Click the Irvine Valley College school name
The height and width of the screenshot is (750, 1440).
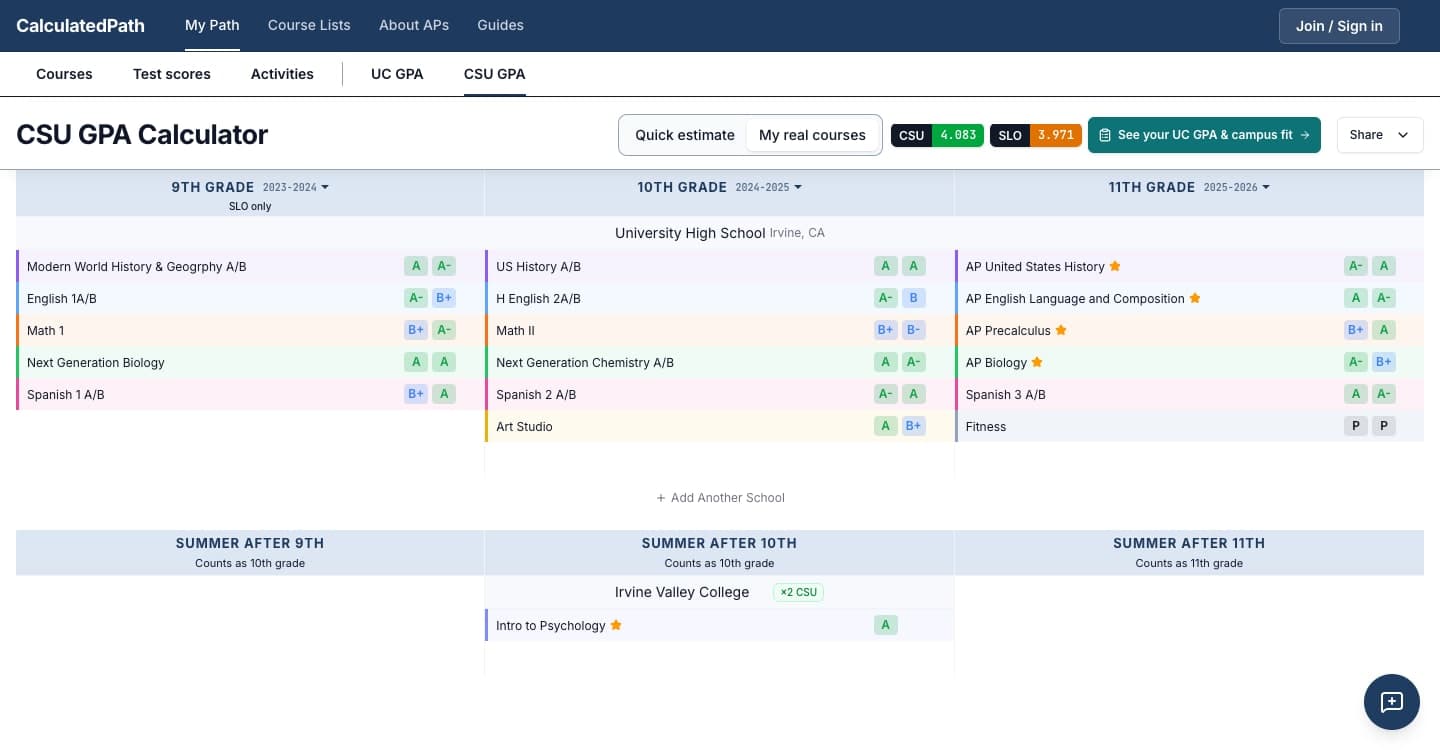pyautogui.click(x=682, y=592)
